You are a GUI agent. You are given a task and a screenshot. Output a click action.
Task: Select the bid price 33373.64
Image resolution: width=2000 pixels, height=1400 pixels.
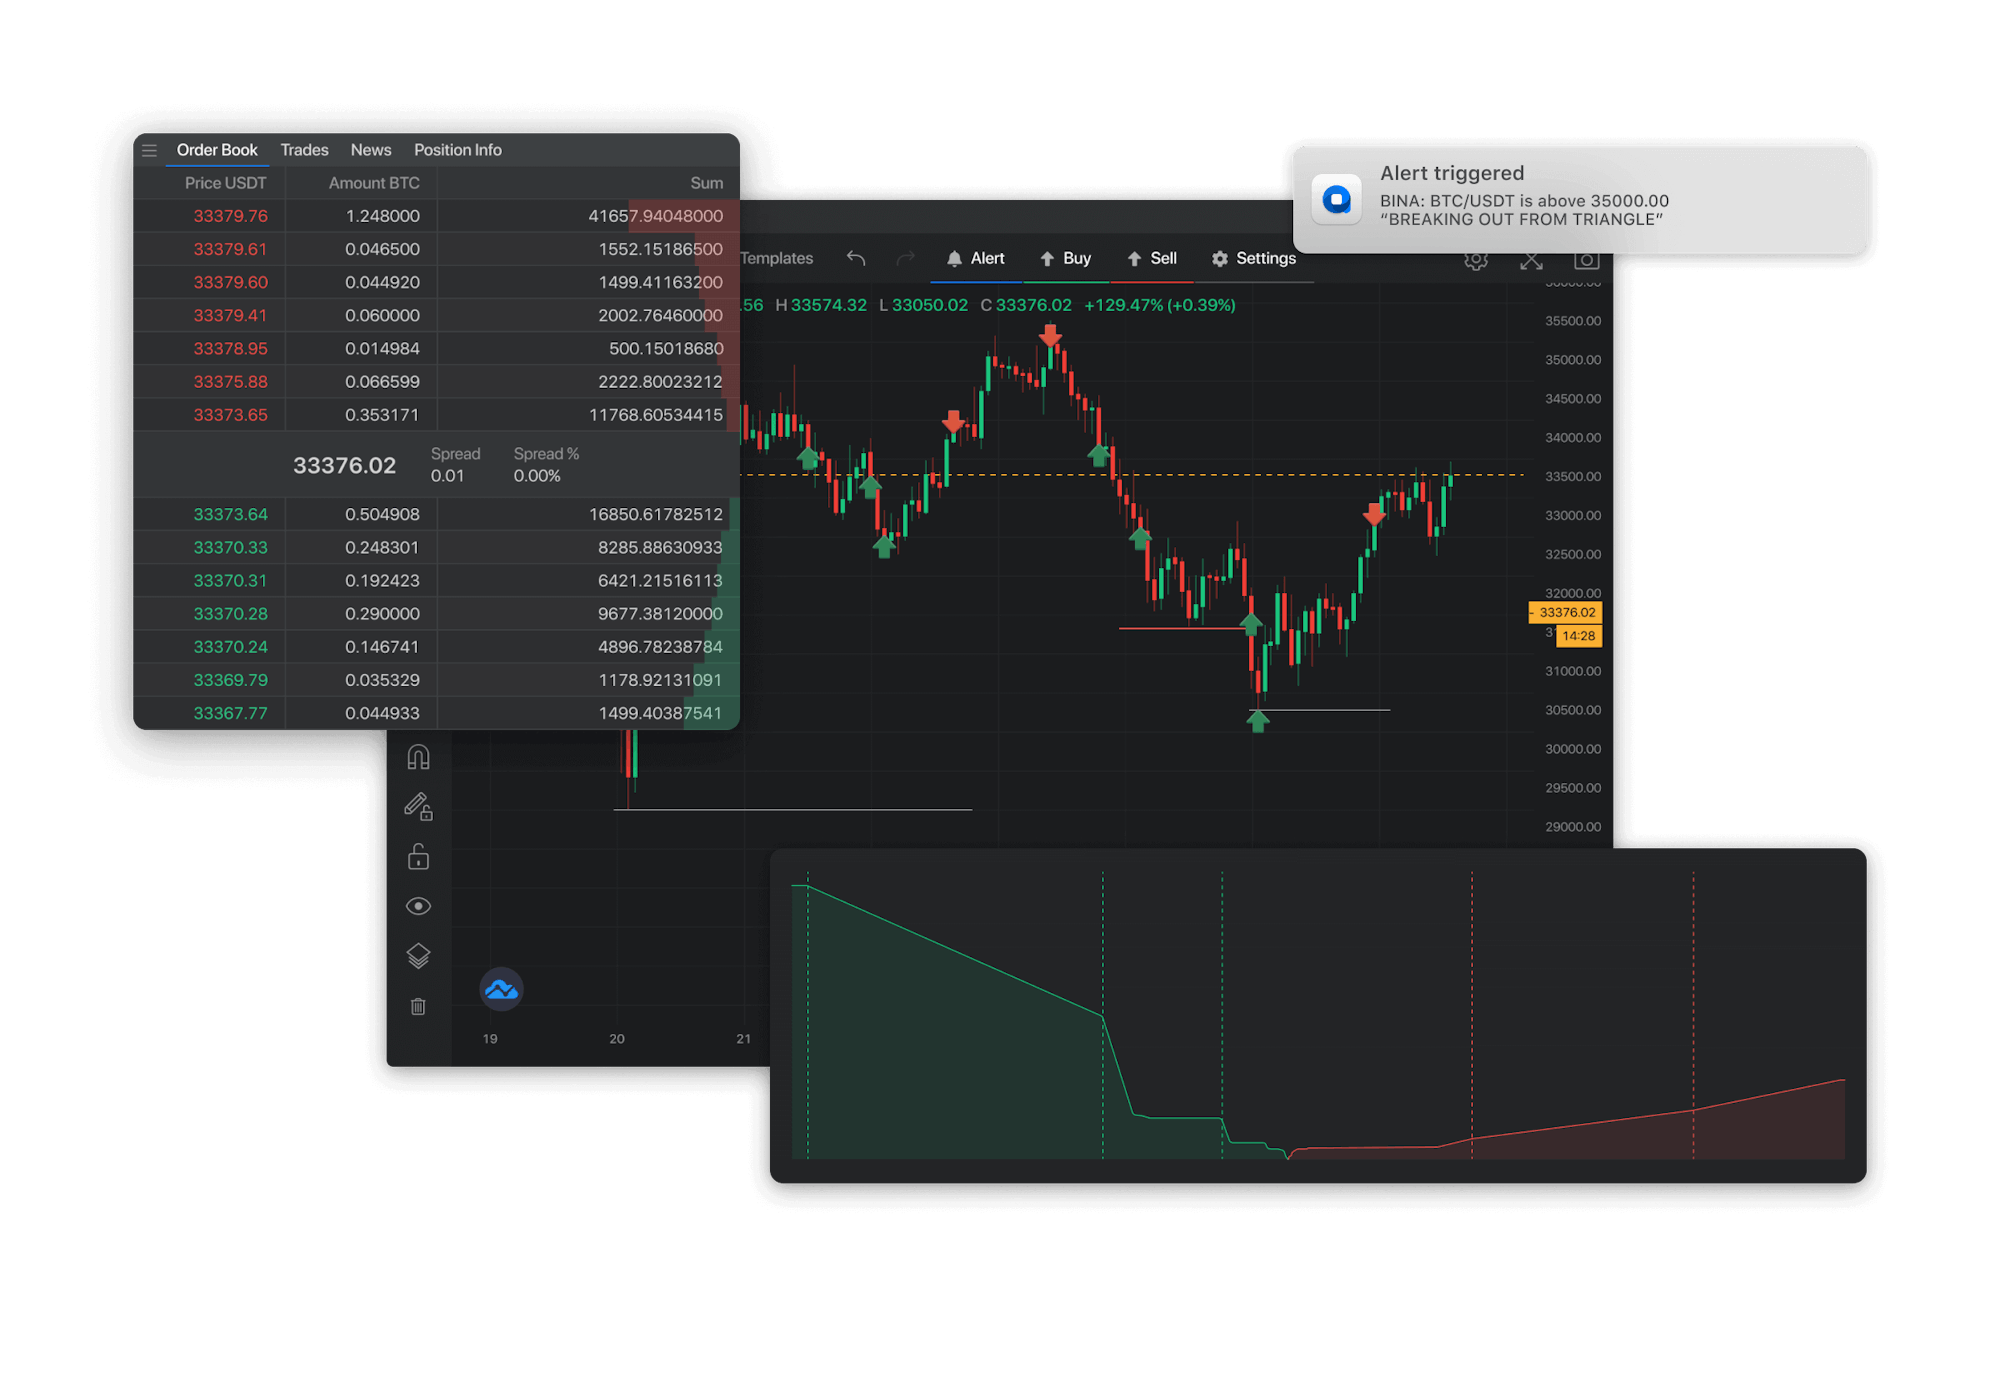230,514
